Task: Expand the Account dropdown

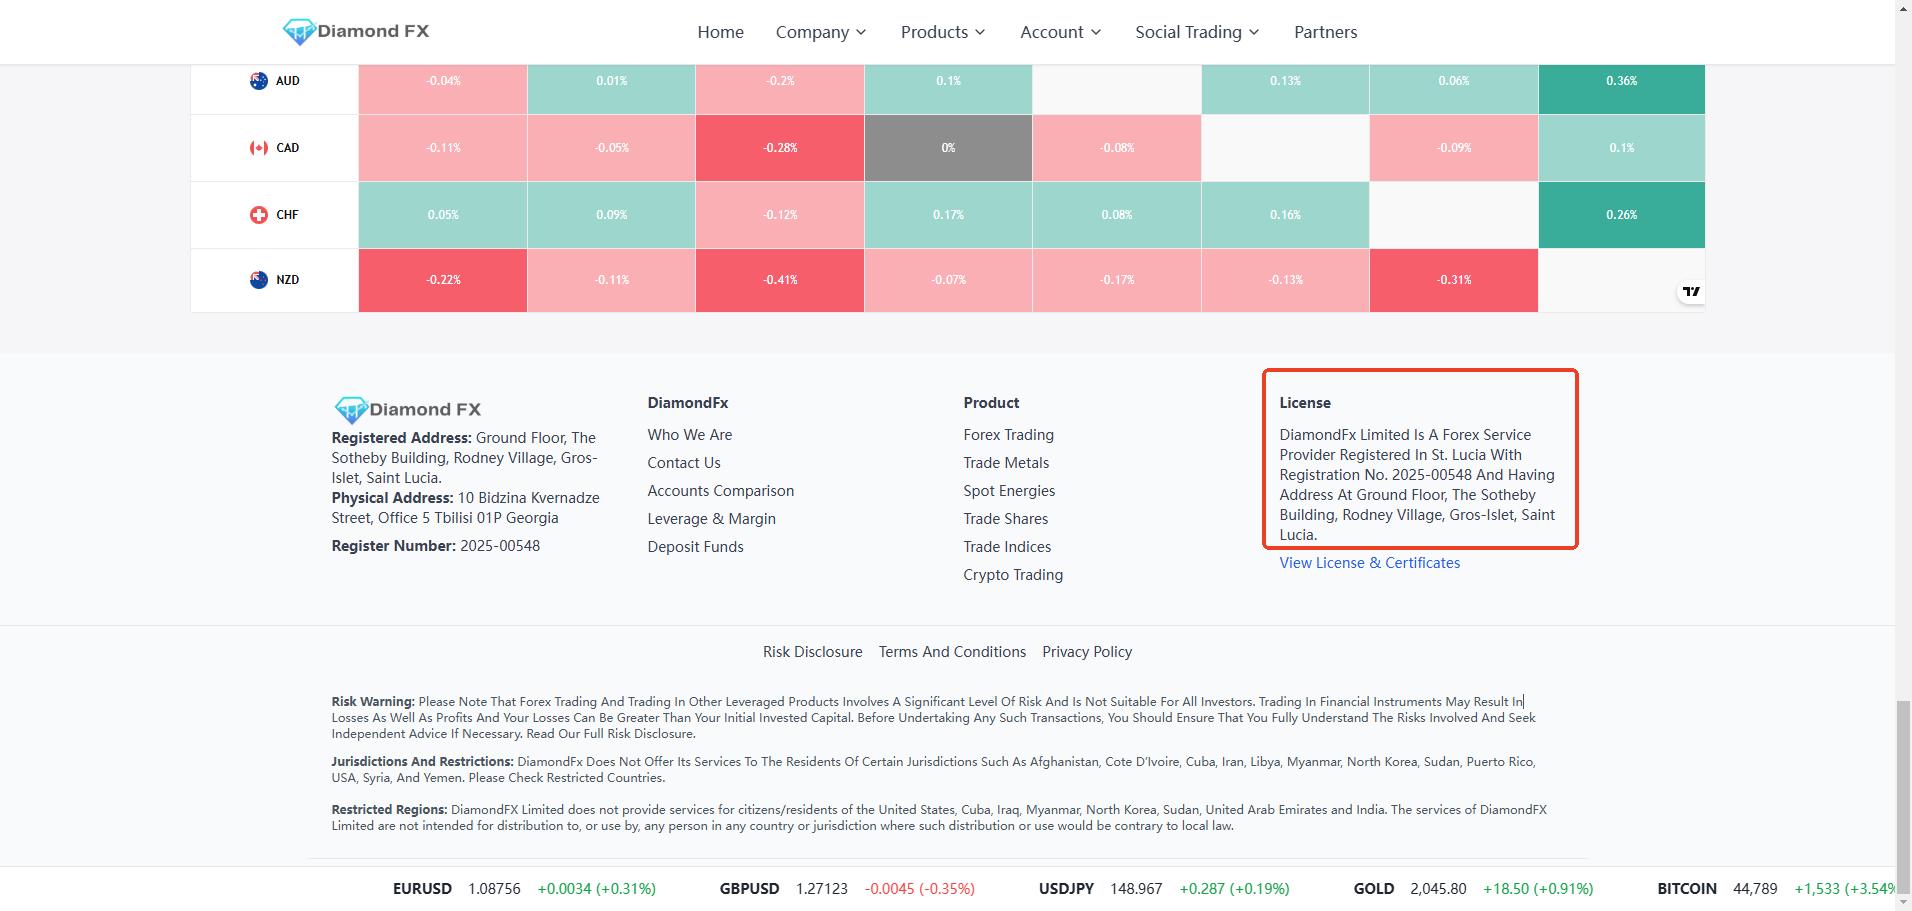Action: 1060,32
